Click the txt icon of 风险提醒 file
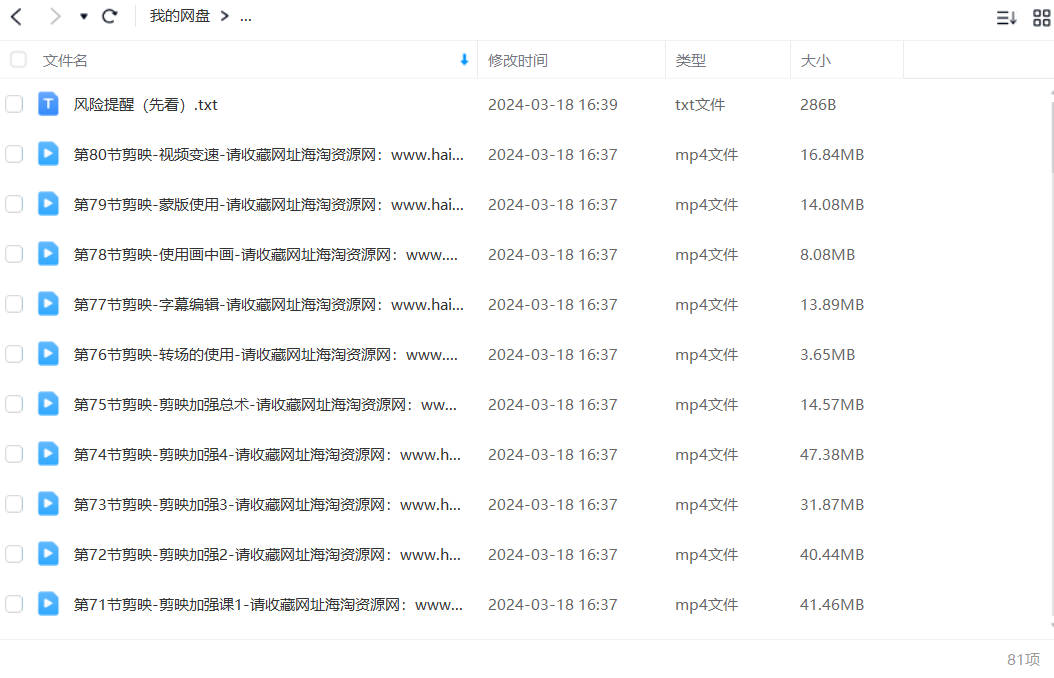Image resolution: width=1054 pixels, height=678 pixels. [48, 104]
